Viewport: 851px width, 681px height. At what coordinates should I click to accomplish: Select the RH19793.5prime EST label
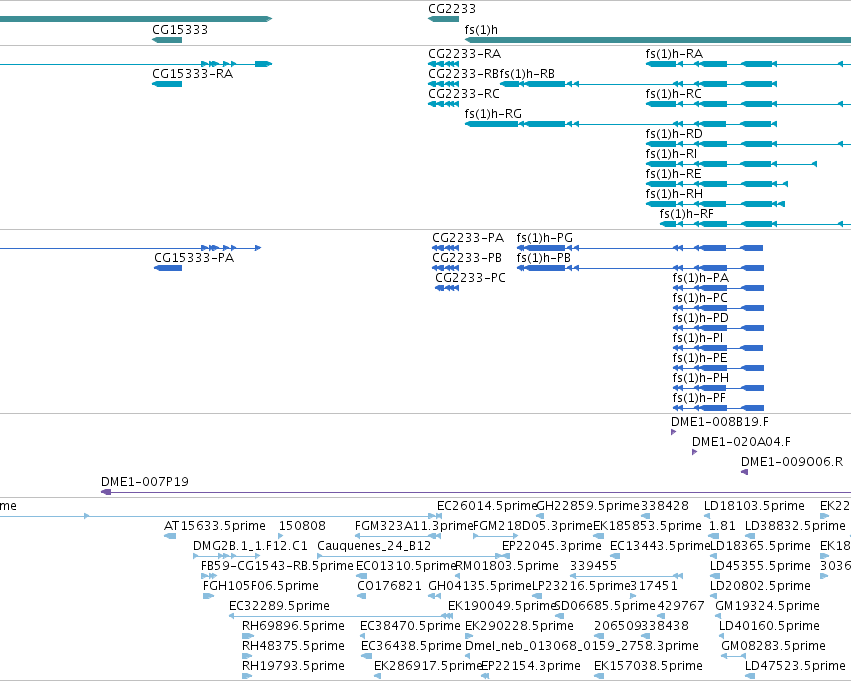point(293,666)
